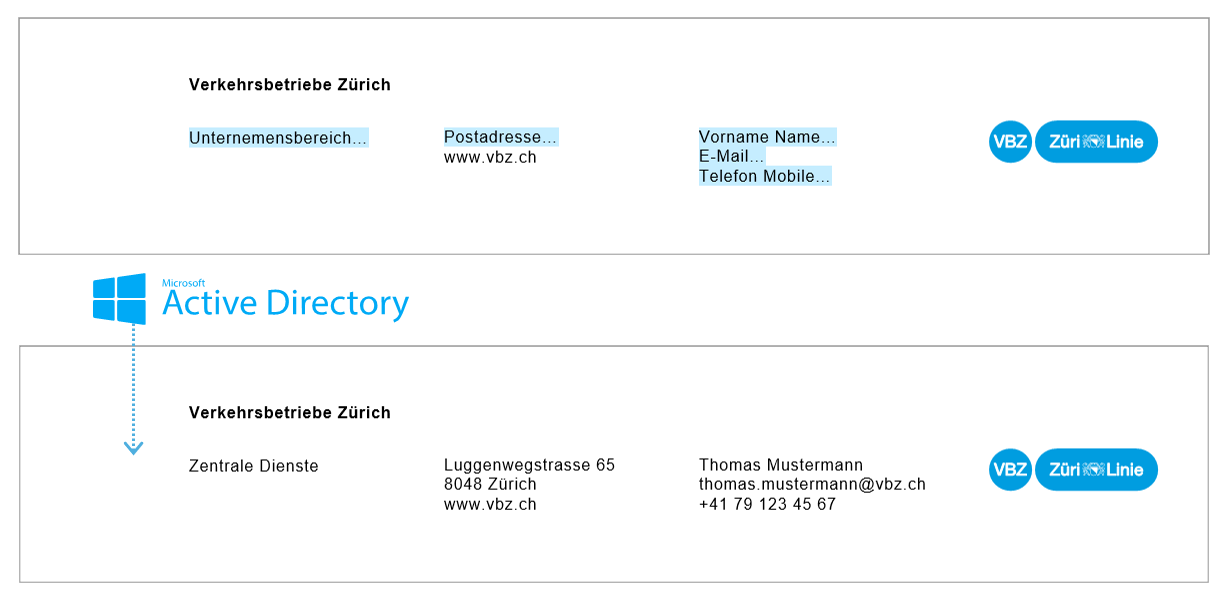Viewport: 1231px width, 602px height.
Task: Click the bottom Züri Linie badge
Action: tap(1096, 470)
